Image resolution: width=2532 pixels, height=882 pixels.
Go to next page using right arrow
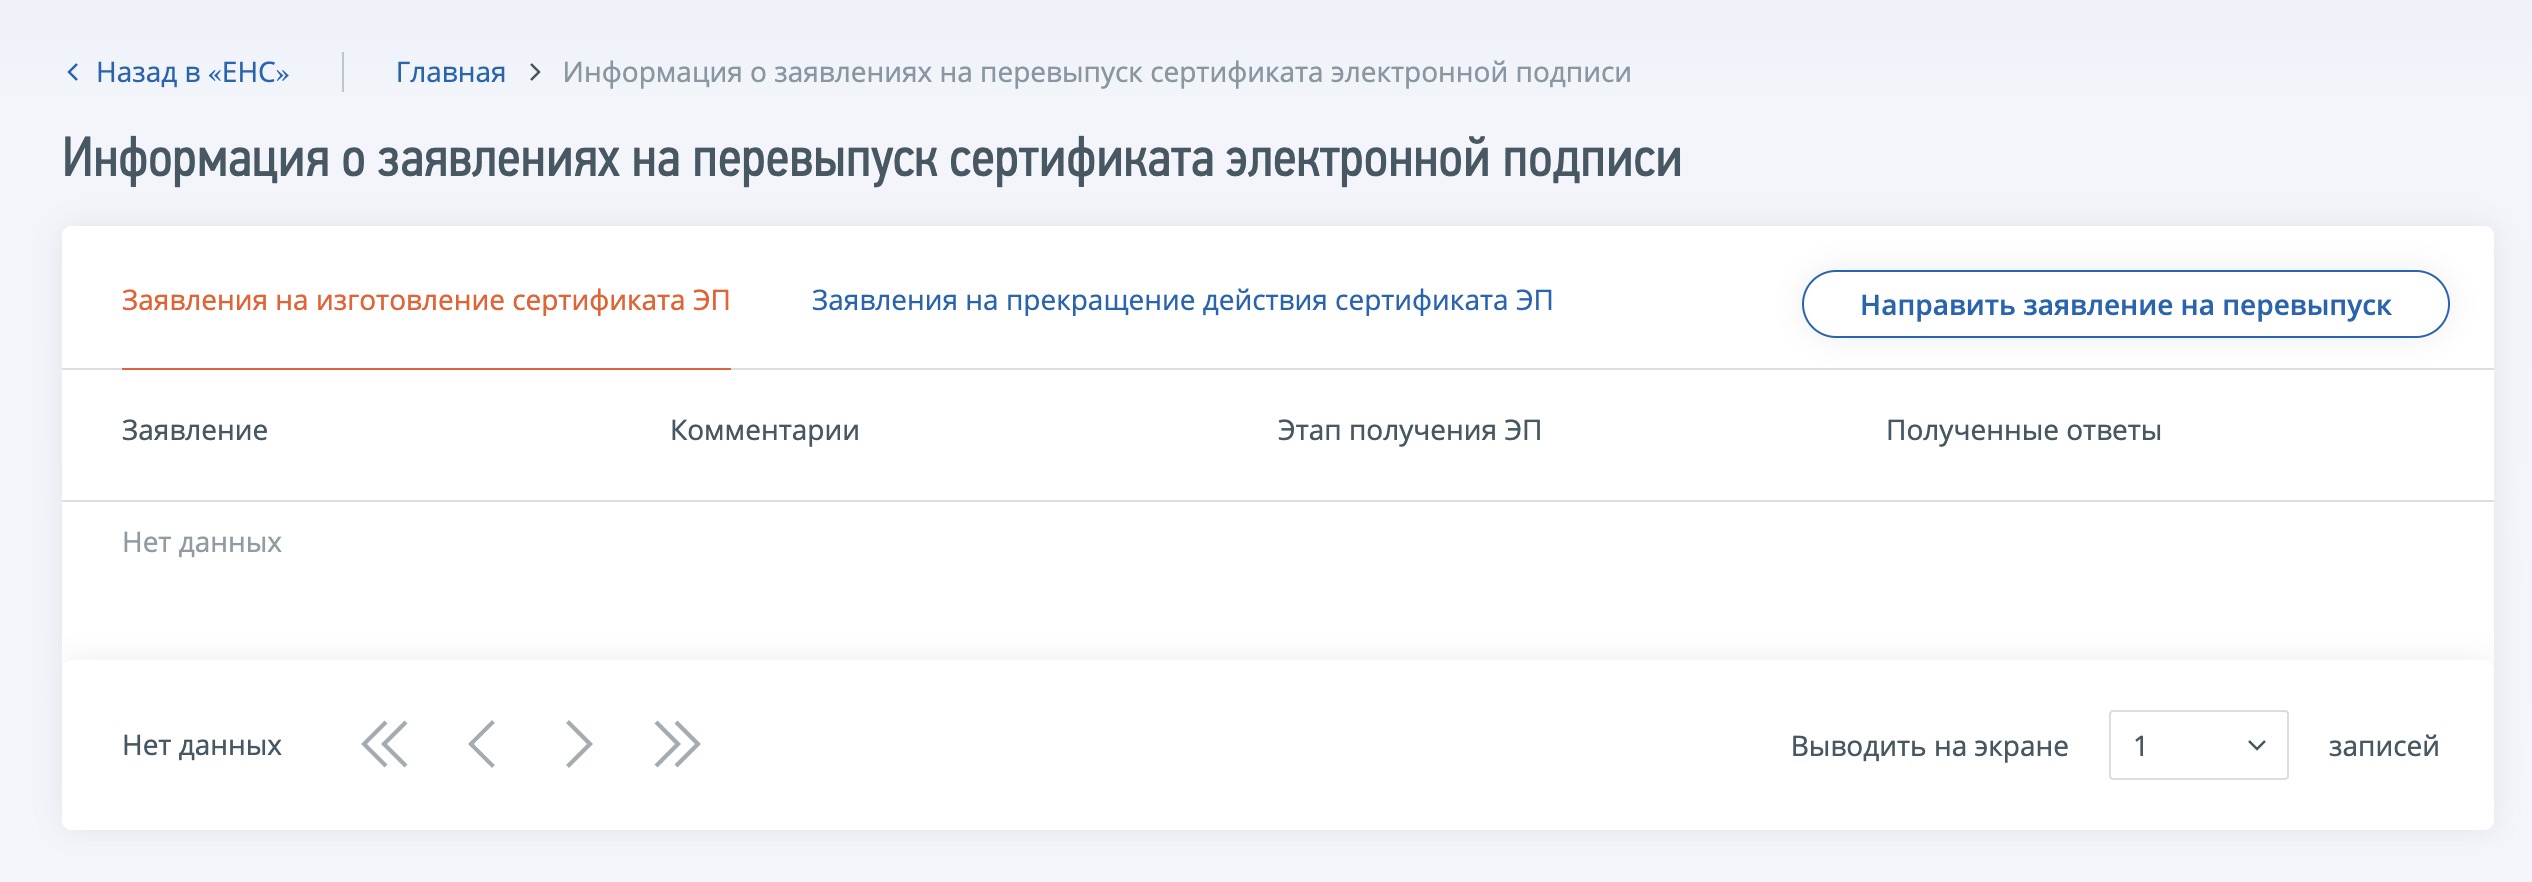point(579,745)
